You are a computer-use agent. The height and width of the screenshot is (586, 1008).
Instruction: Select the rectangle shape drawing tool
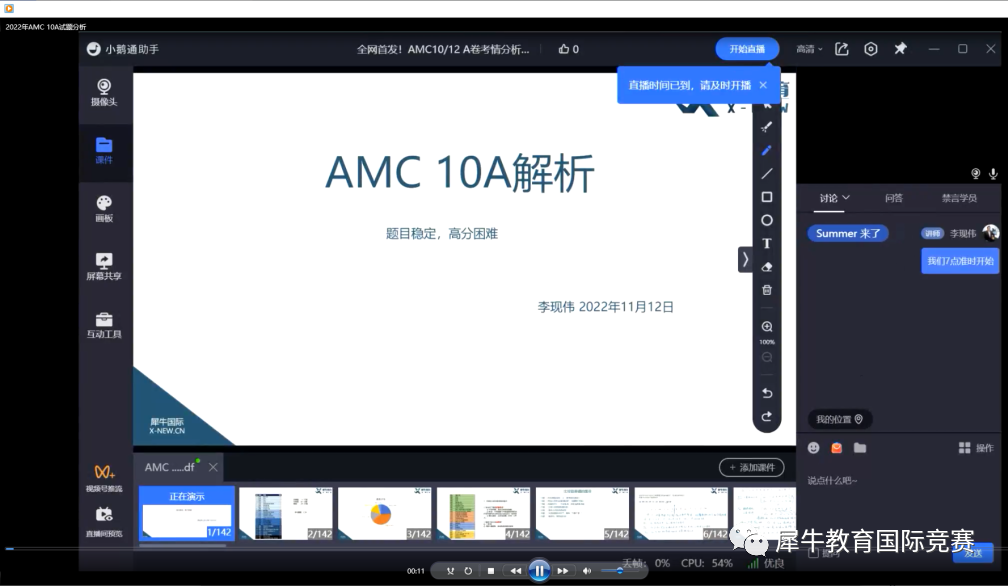coord(767,197)
